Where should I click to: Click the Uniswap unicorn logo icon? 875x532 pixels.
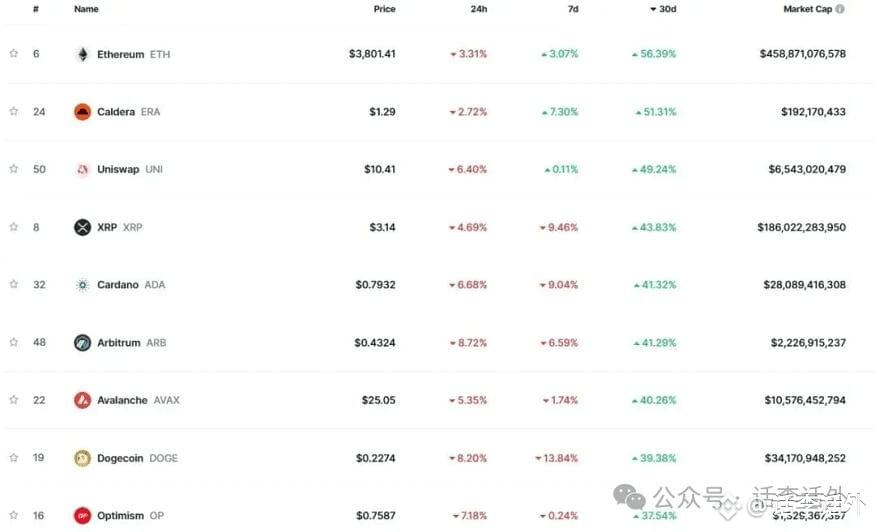coord(83,169)
